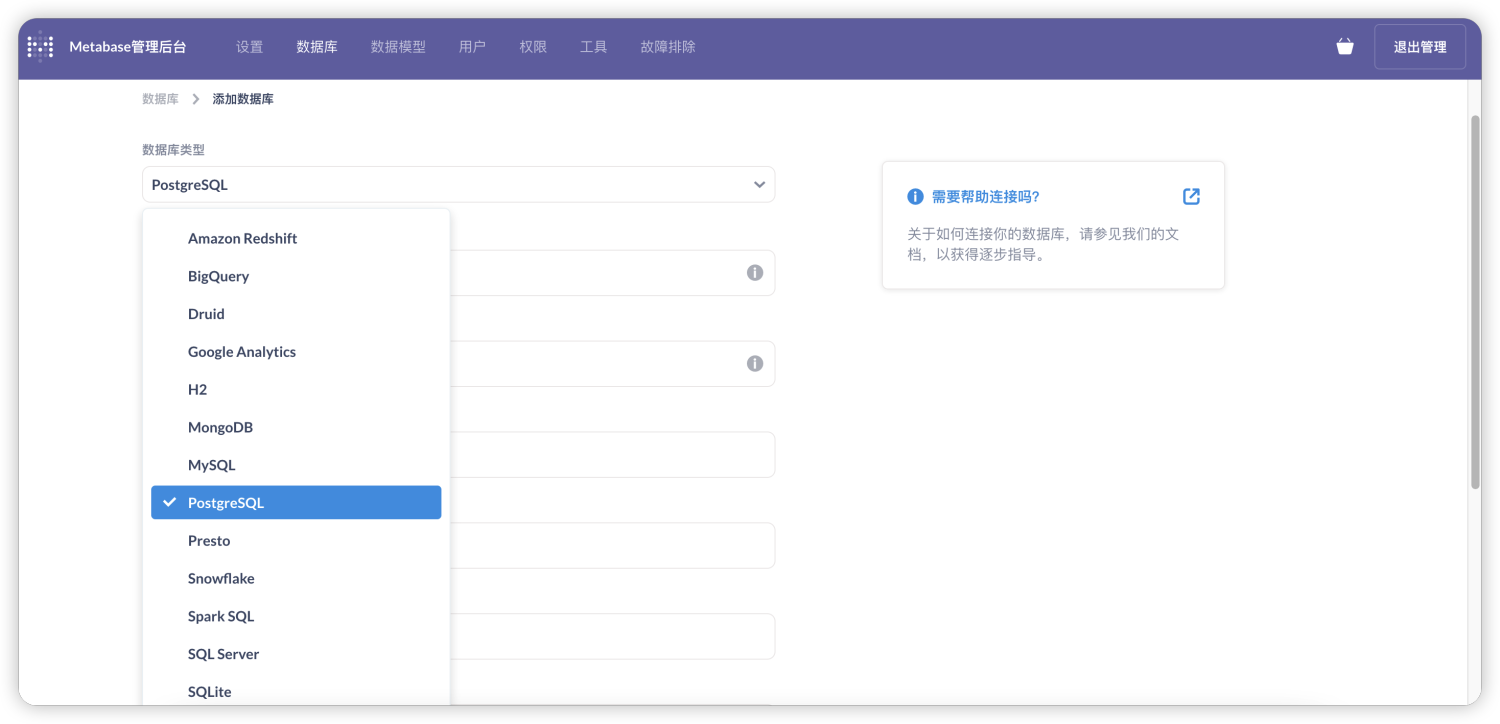Click the 退出管理 button
The width and height of the screenshot is (1500, 724).
click(1420, 47)
